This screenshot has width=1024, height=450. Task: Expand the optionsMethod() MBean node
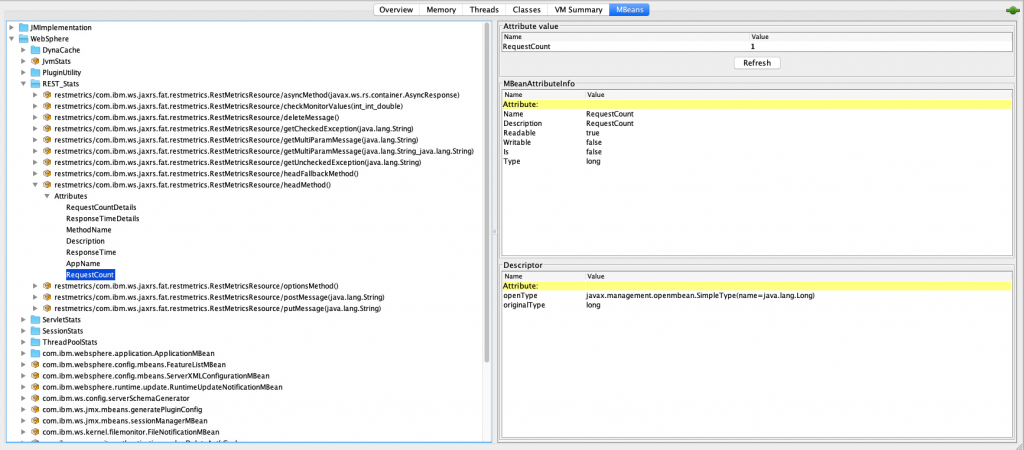(35, 286)
